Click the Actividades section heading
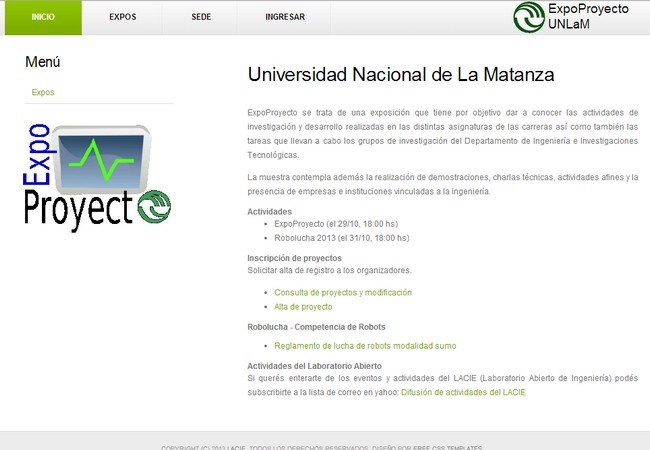The width and height of the screenshot is (650, 450). pyautogui.click(x=269, y=212)
